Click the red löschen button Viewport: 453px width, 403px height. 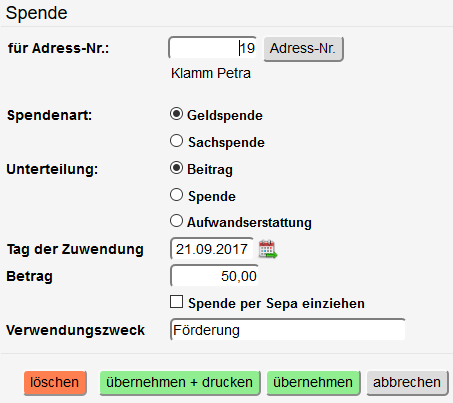[x=55, y=383]
